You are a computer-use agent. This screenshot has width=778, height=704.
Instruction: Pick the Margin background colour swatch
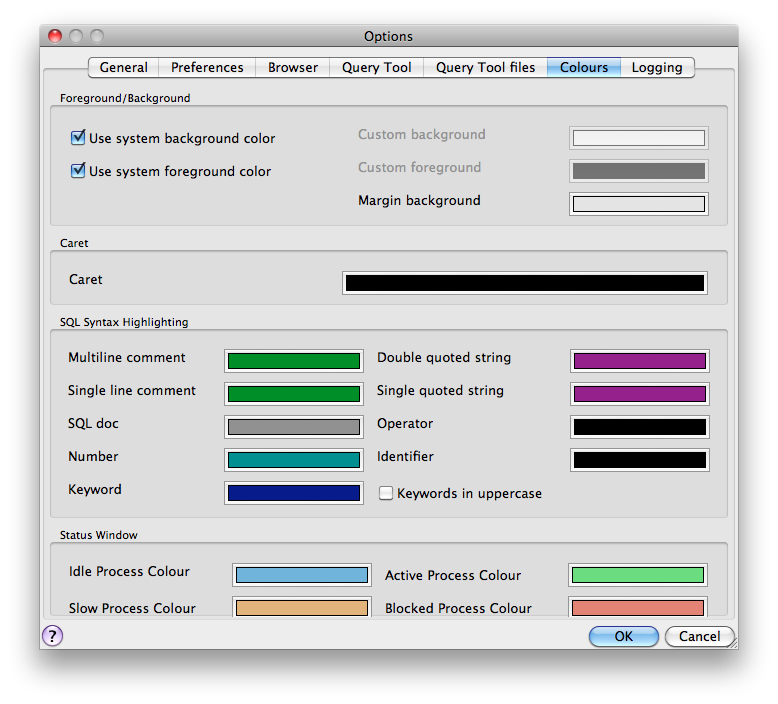tap(638, 204)
